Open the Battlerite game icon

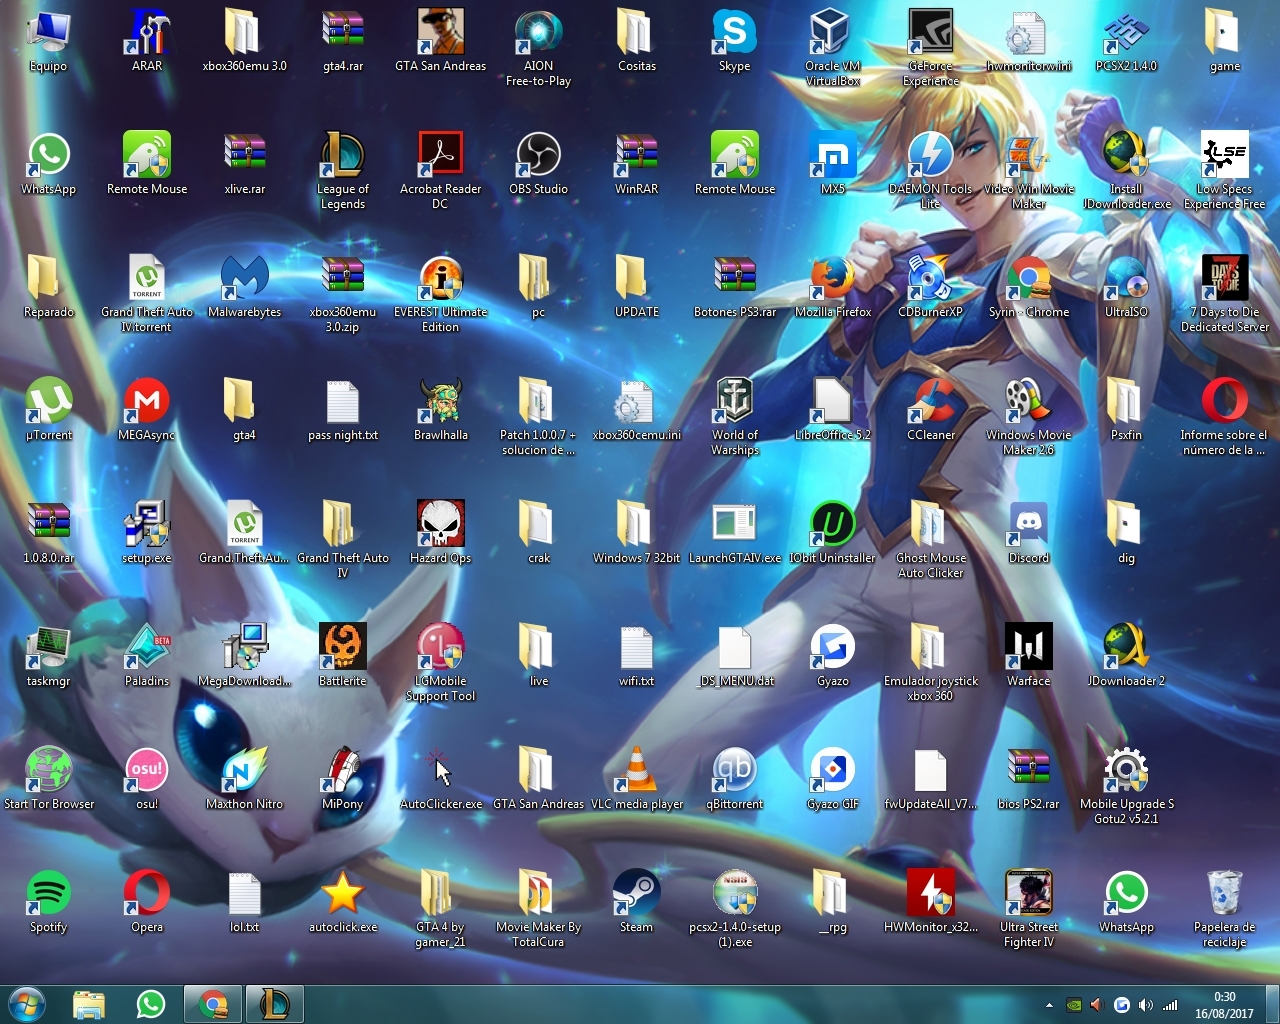tap(343, 646)
